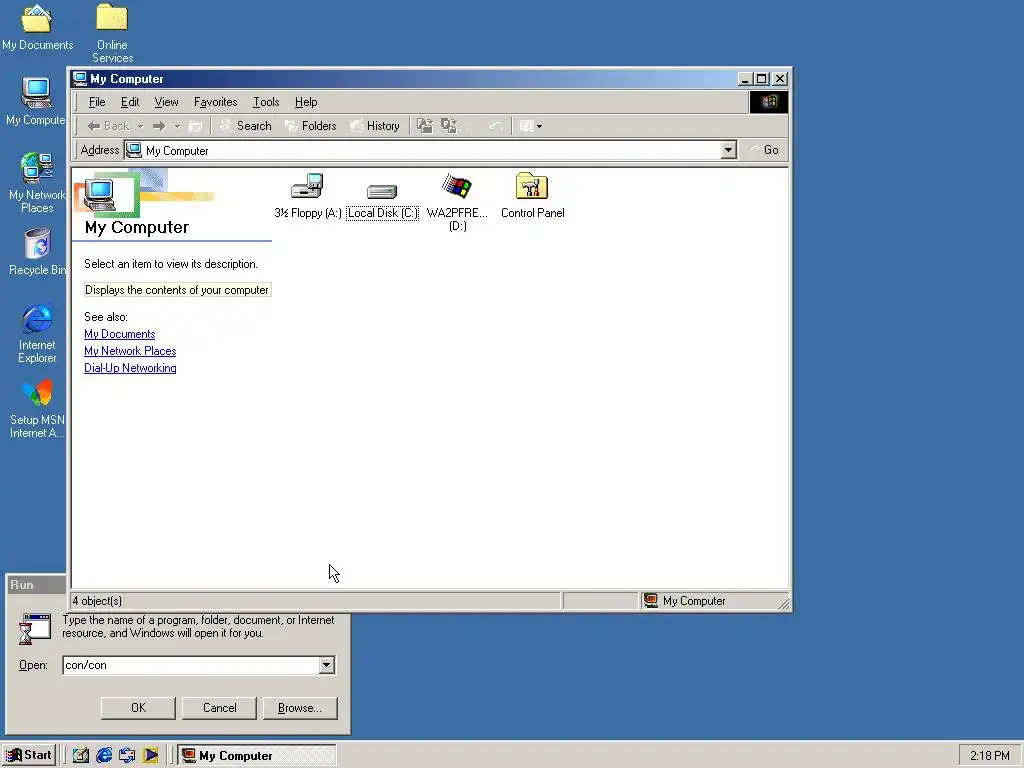Click Cancel in the Run dialog
Image resolution: width=1024 pixels, height=768 pixels.
point(219,708)
